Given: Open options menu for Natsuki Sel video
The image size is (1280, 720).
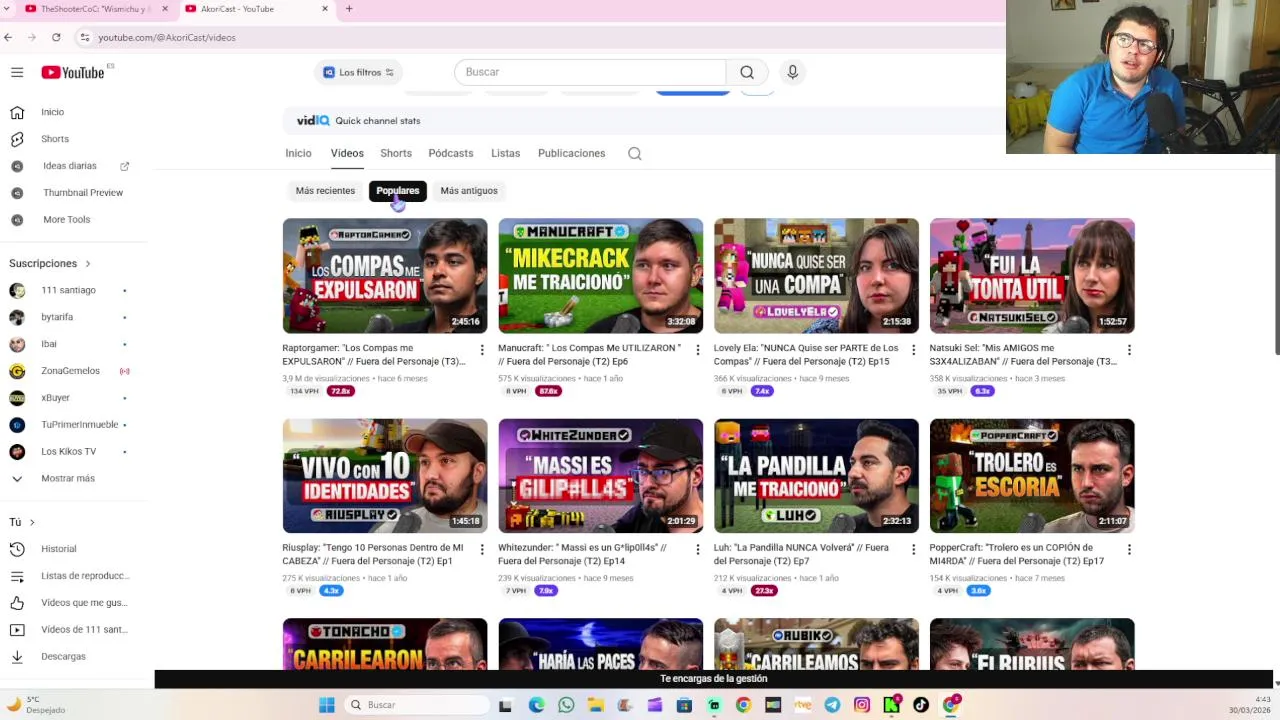Looking at the screenshot, I should [1129, 350].
